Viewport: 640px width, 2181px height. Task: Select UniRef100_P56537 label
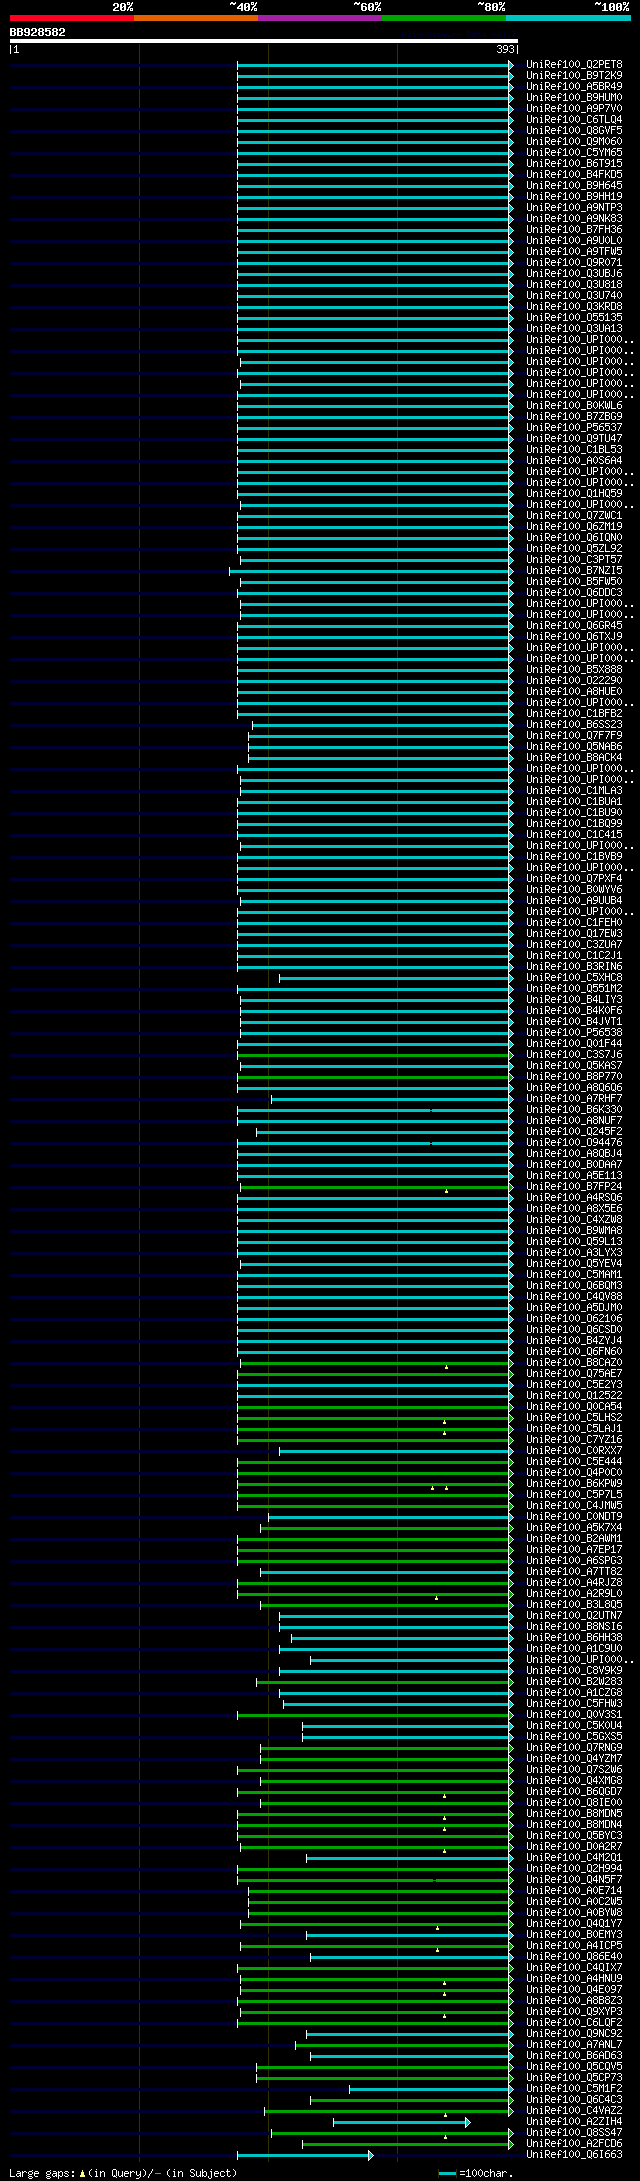point(574,428)
